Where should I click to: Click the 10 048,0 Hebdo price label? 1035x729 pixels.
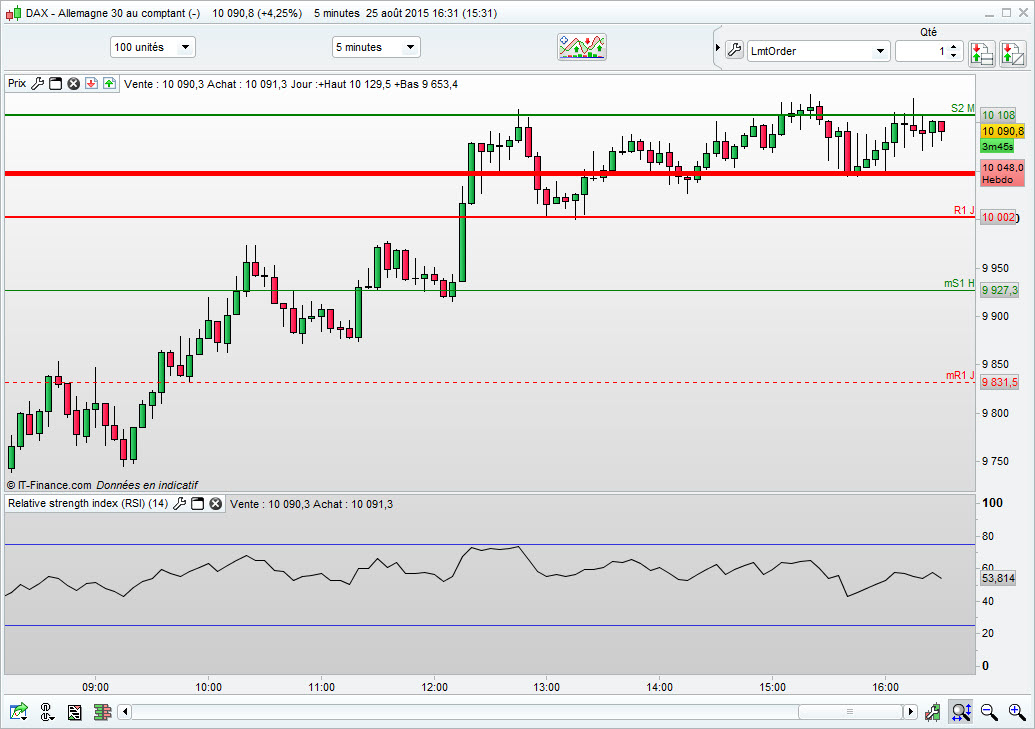coord(1003,173)
